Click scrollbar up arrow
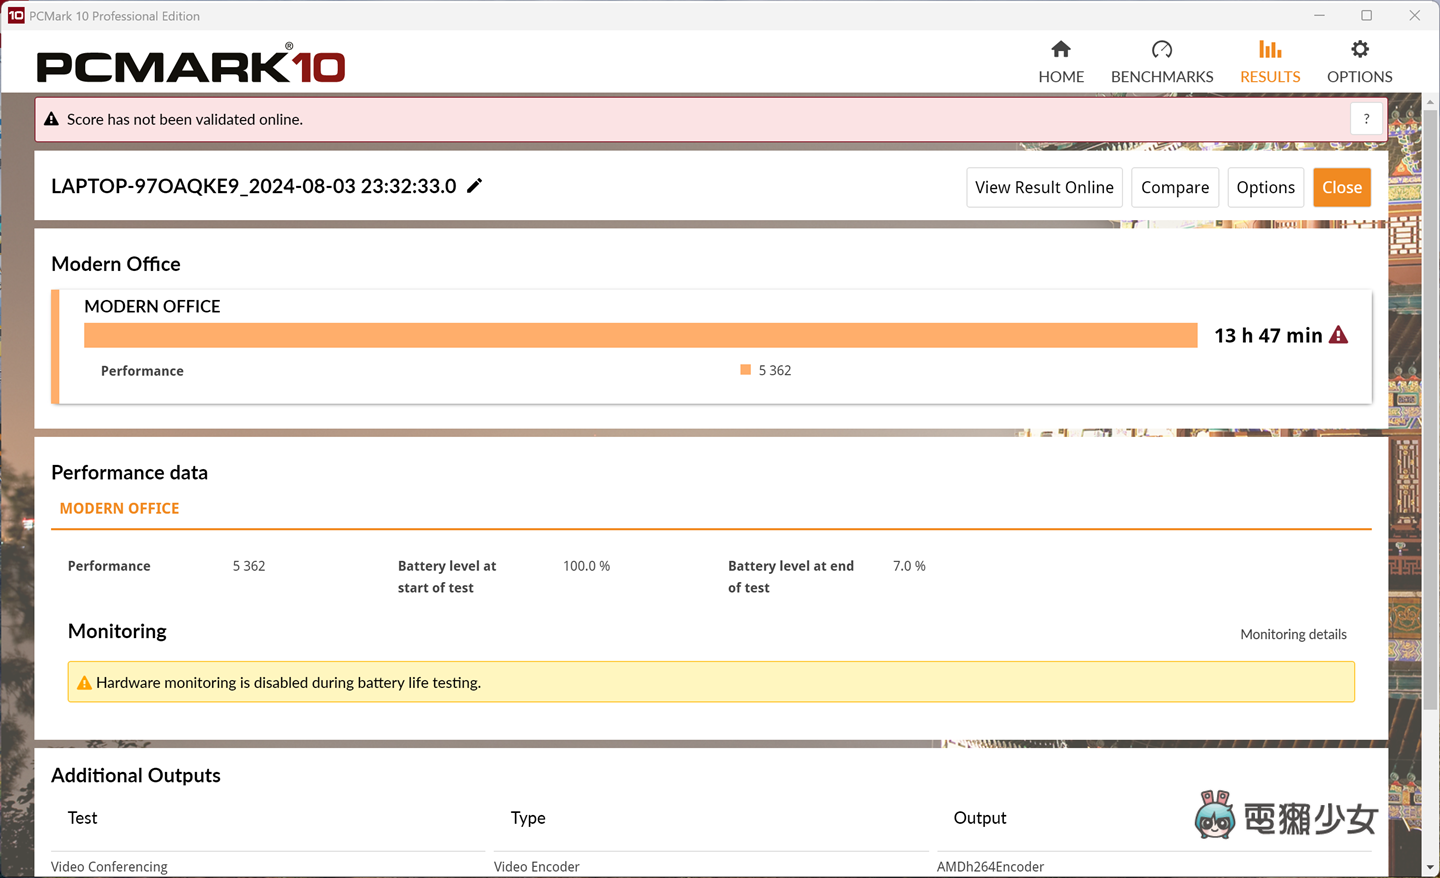 [1430, 103]
